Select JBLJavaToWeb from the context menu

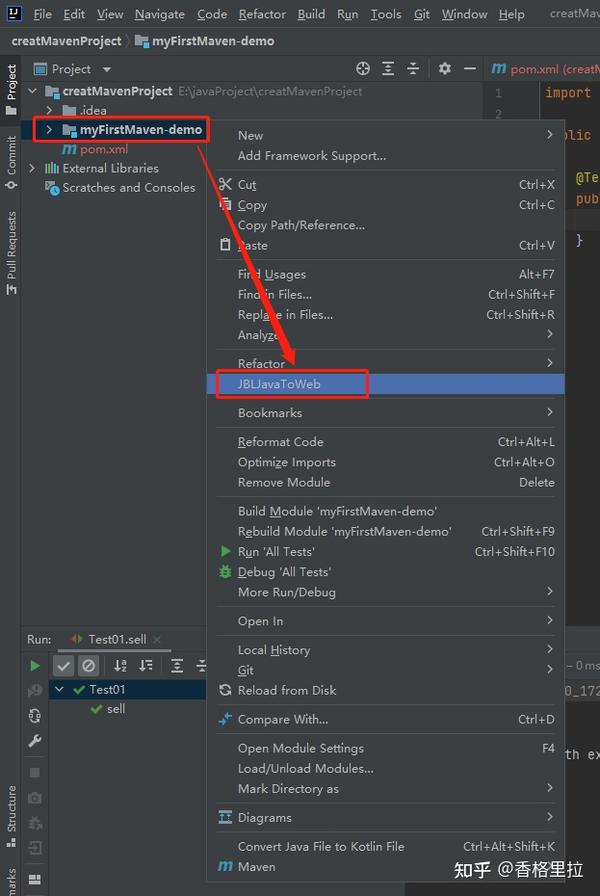coord(279,384)
